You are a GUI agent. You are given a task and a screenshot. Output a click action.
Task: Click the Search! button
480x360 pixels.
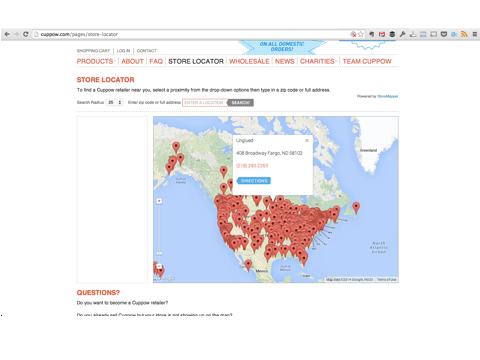[x=240, y=102]
